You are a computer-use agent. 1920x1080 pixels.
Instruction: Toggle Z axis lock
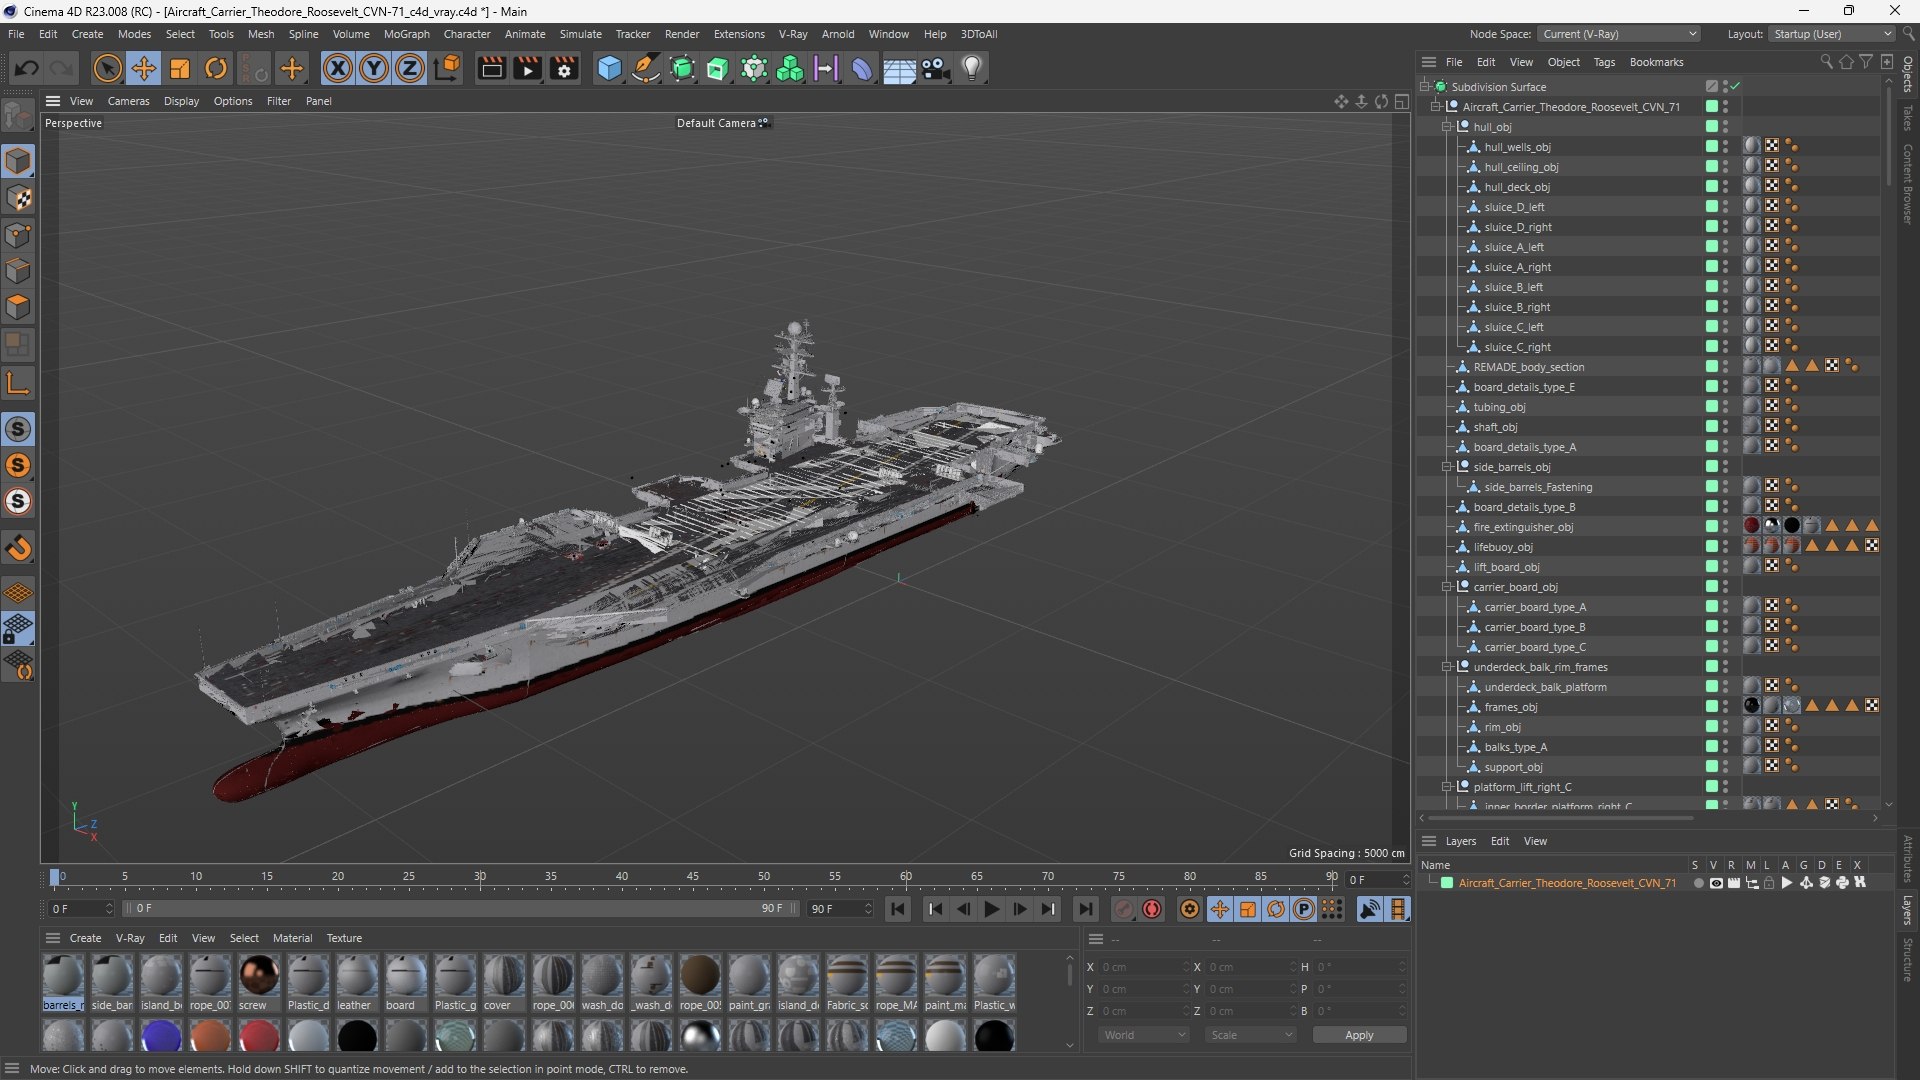click(x=410, y=68)
